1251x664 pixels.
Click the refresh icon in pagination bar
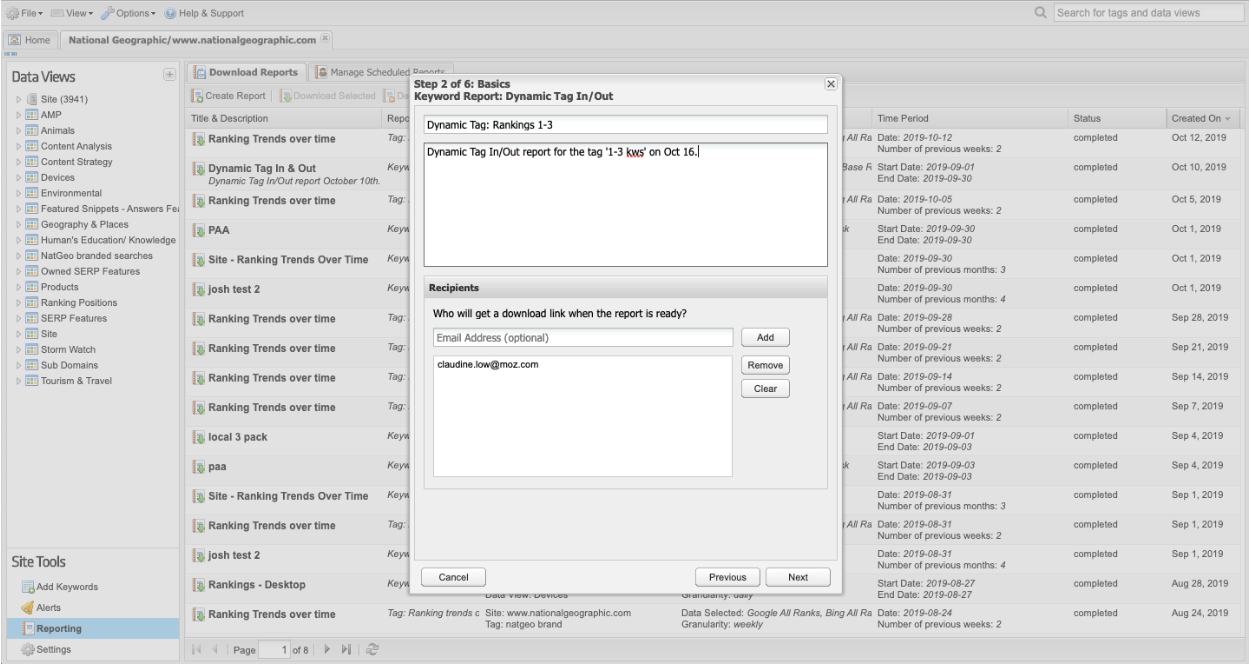(x=373, y=651)
